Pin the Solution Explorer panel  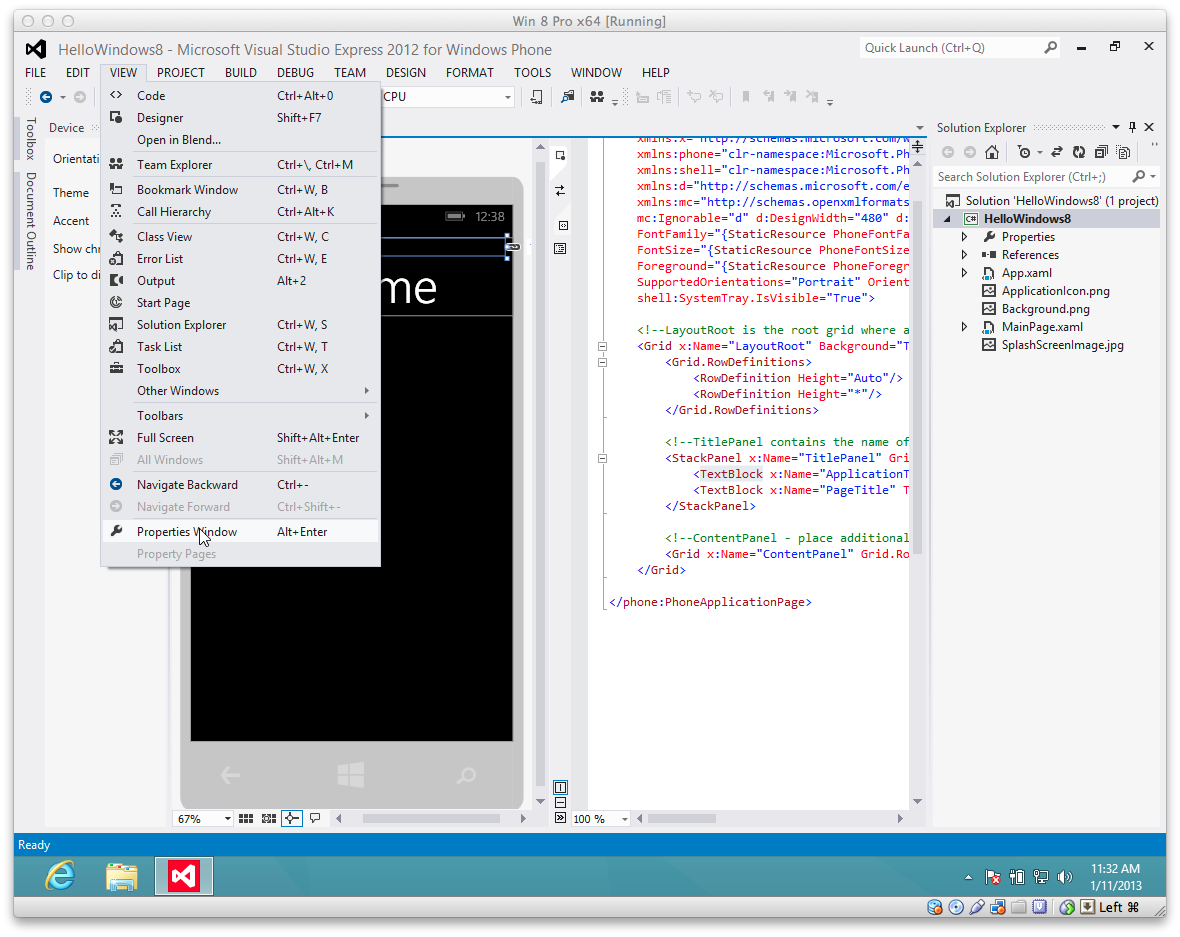(1133, 127)
